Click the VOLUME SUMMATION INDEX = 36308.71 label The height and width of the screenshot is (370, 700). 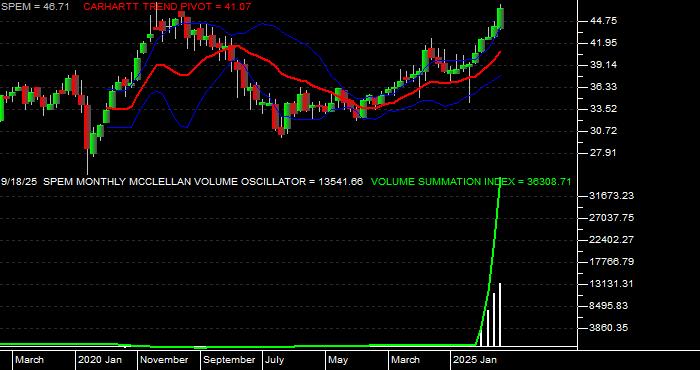(471, 182)
